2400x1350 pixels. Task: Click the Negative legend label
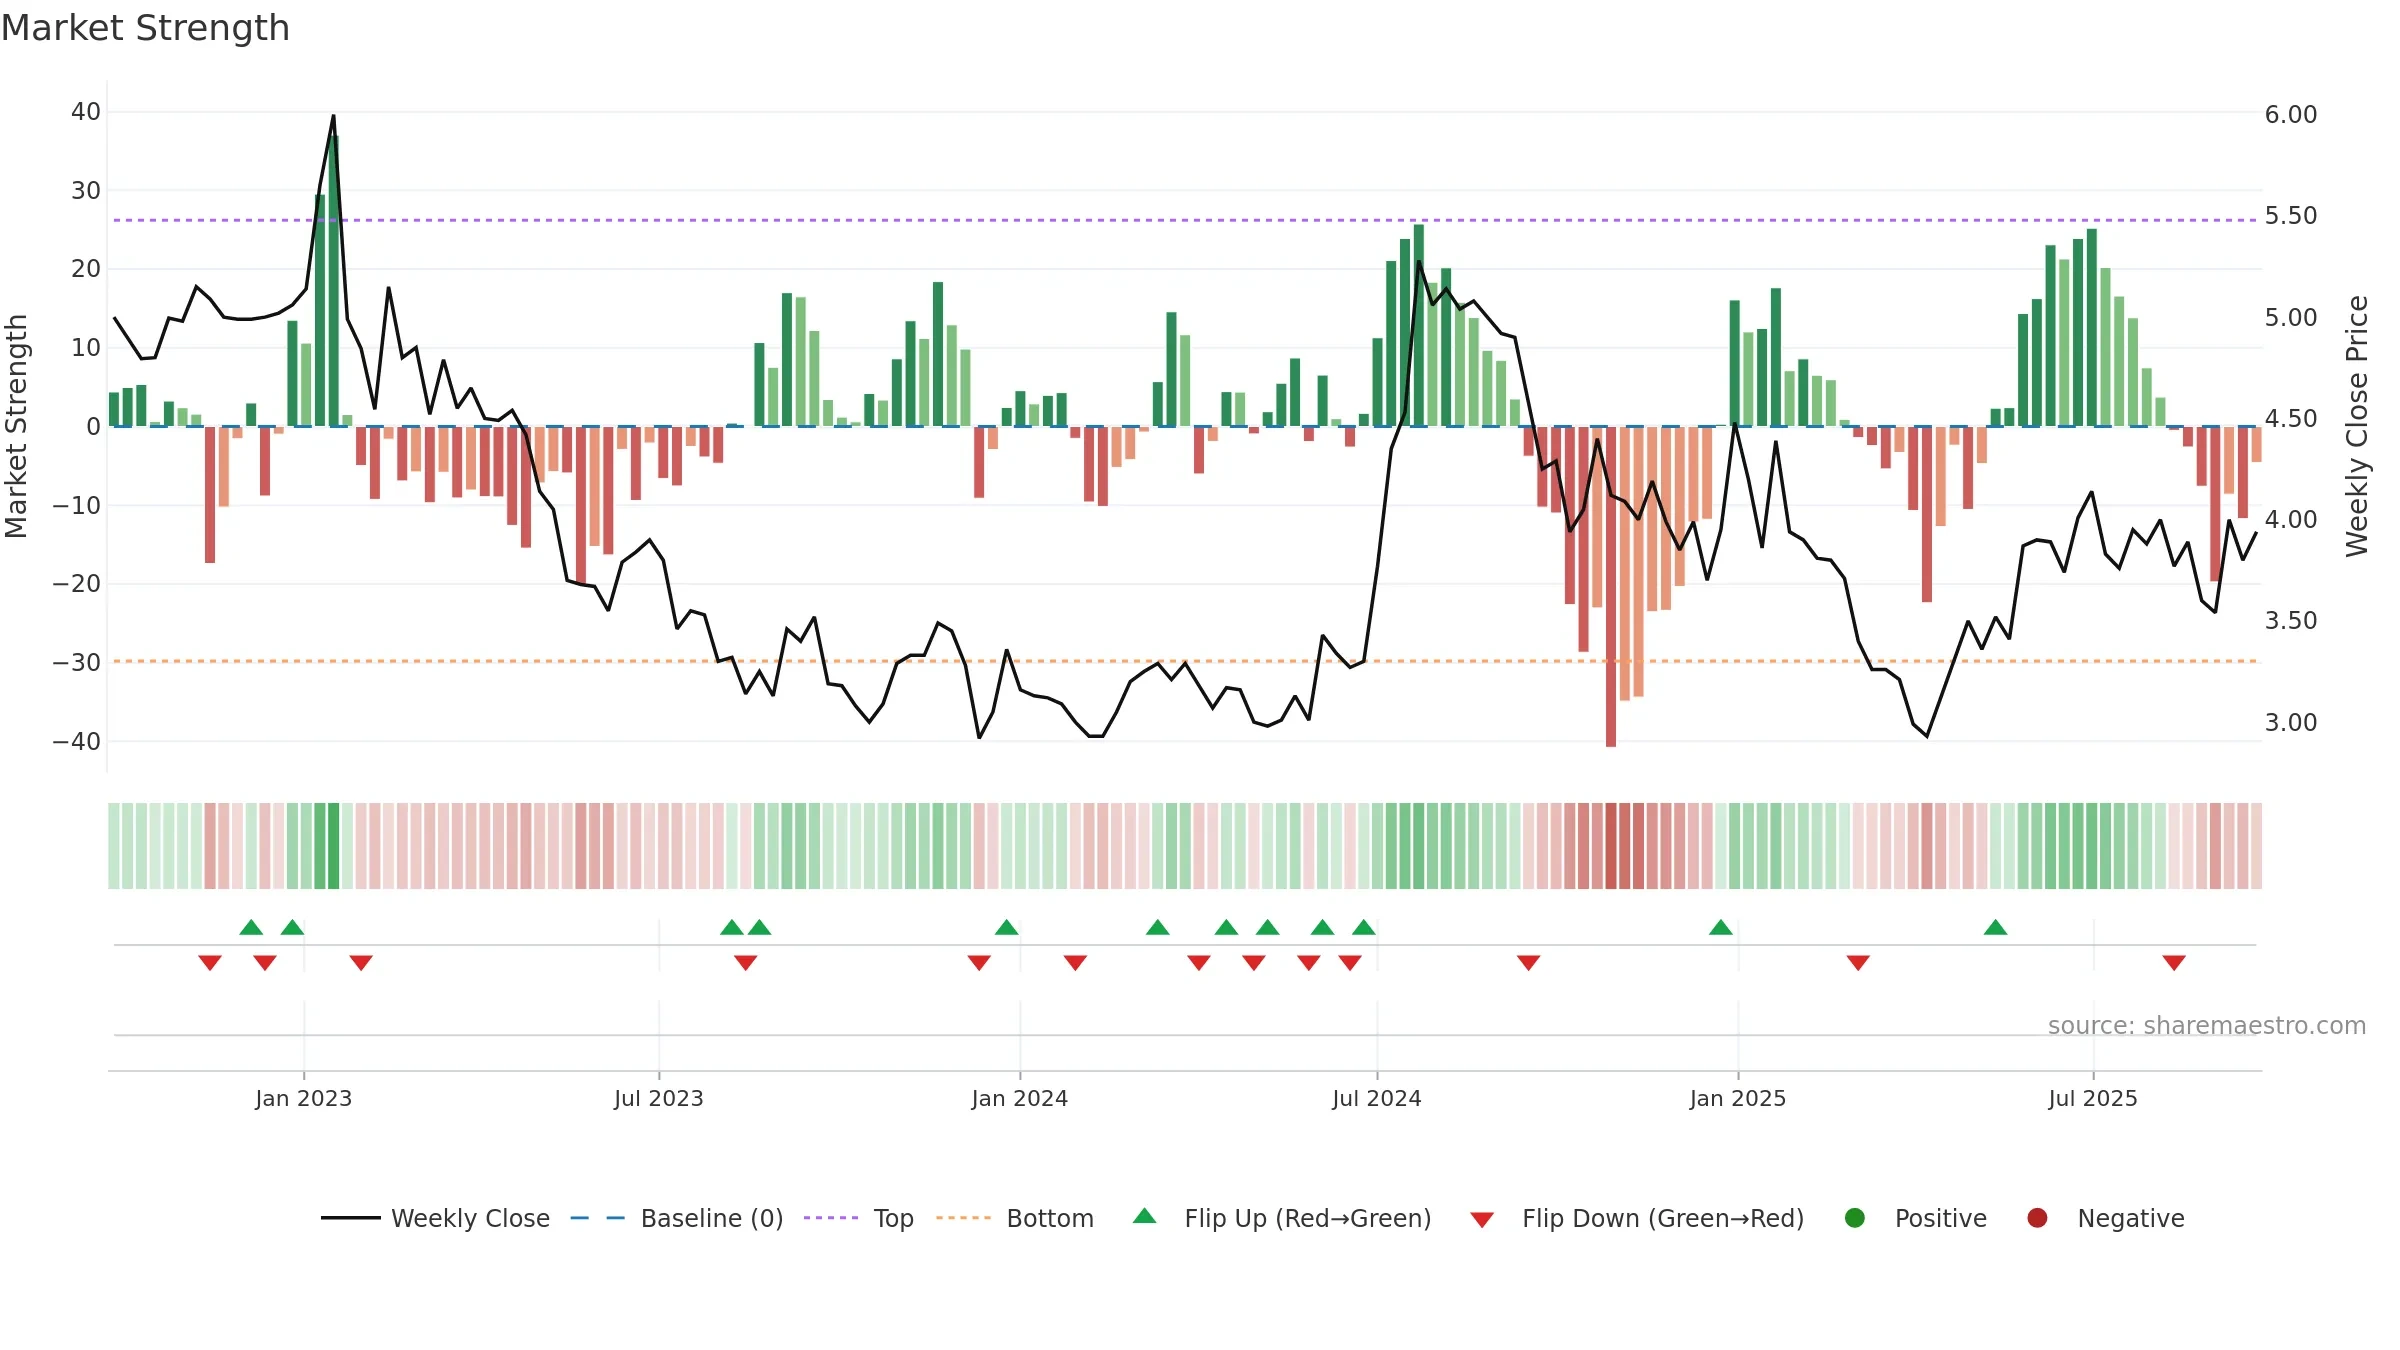pyautogui.click(x=2131, y=1218)
